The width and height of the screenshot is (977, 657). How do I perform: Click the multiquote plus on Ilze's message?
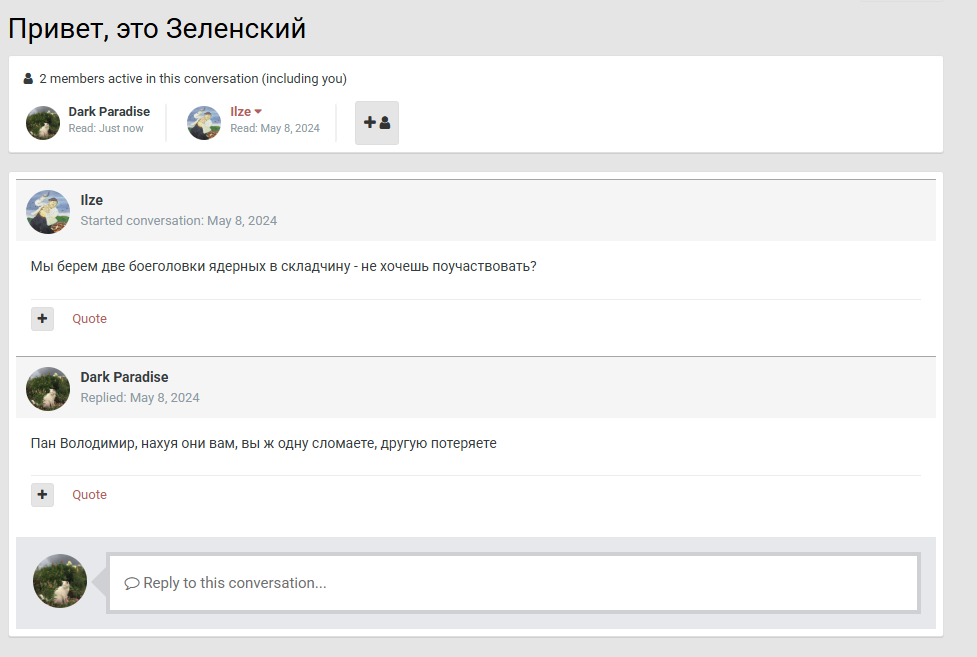coord(42,319)
